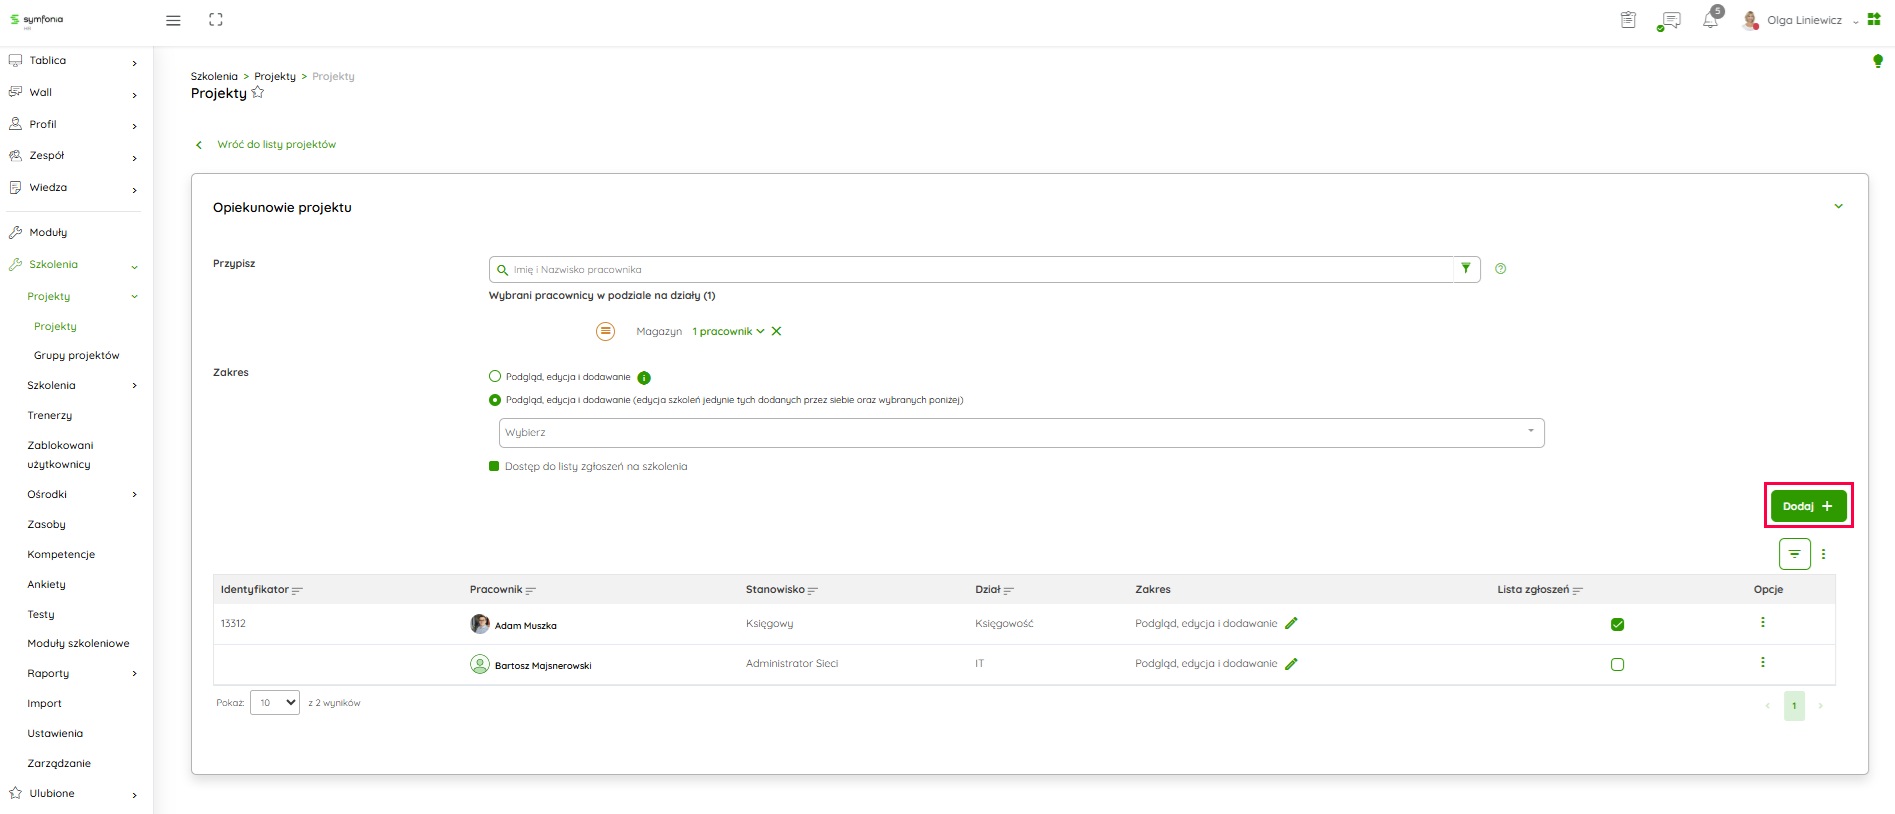Open the rows per page dropdown
The width and height of the screenshot is (1895, 814).
click(275, 703)
